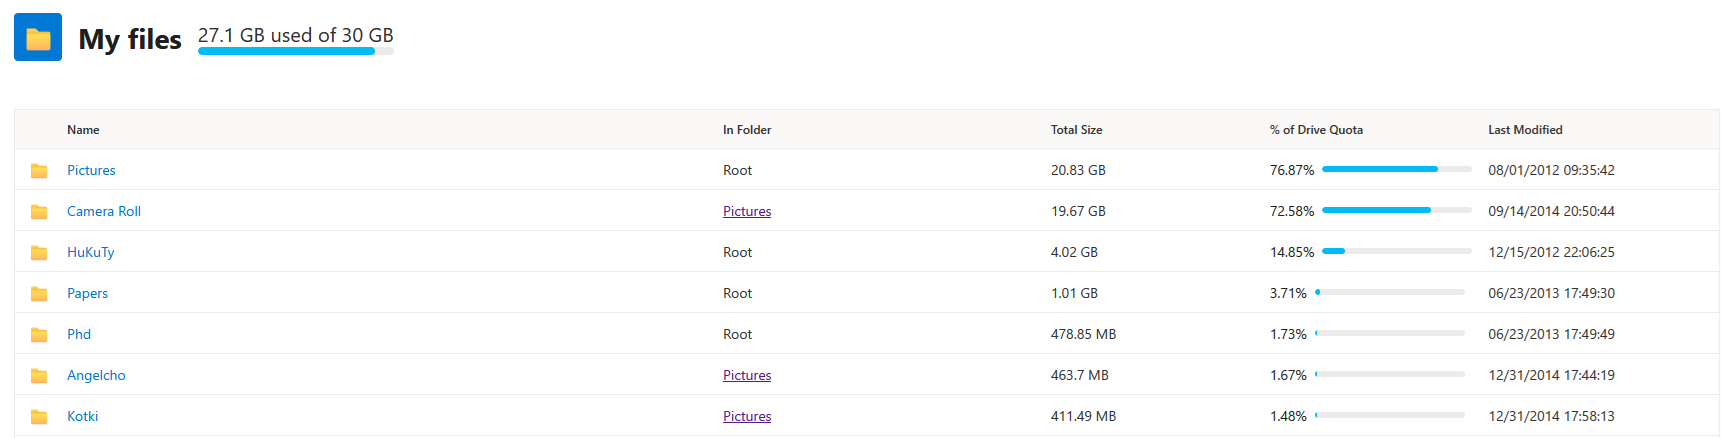Click the 14.85% quota bar for HuKuTy

click(x=1397, y=252)
